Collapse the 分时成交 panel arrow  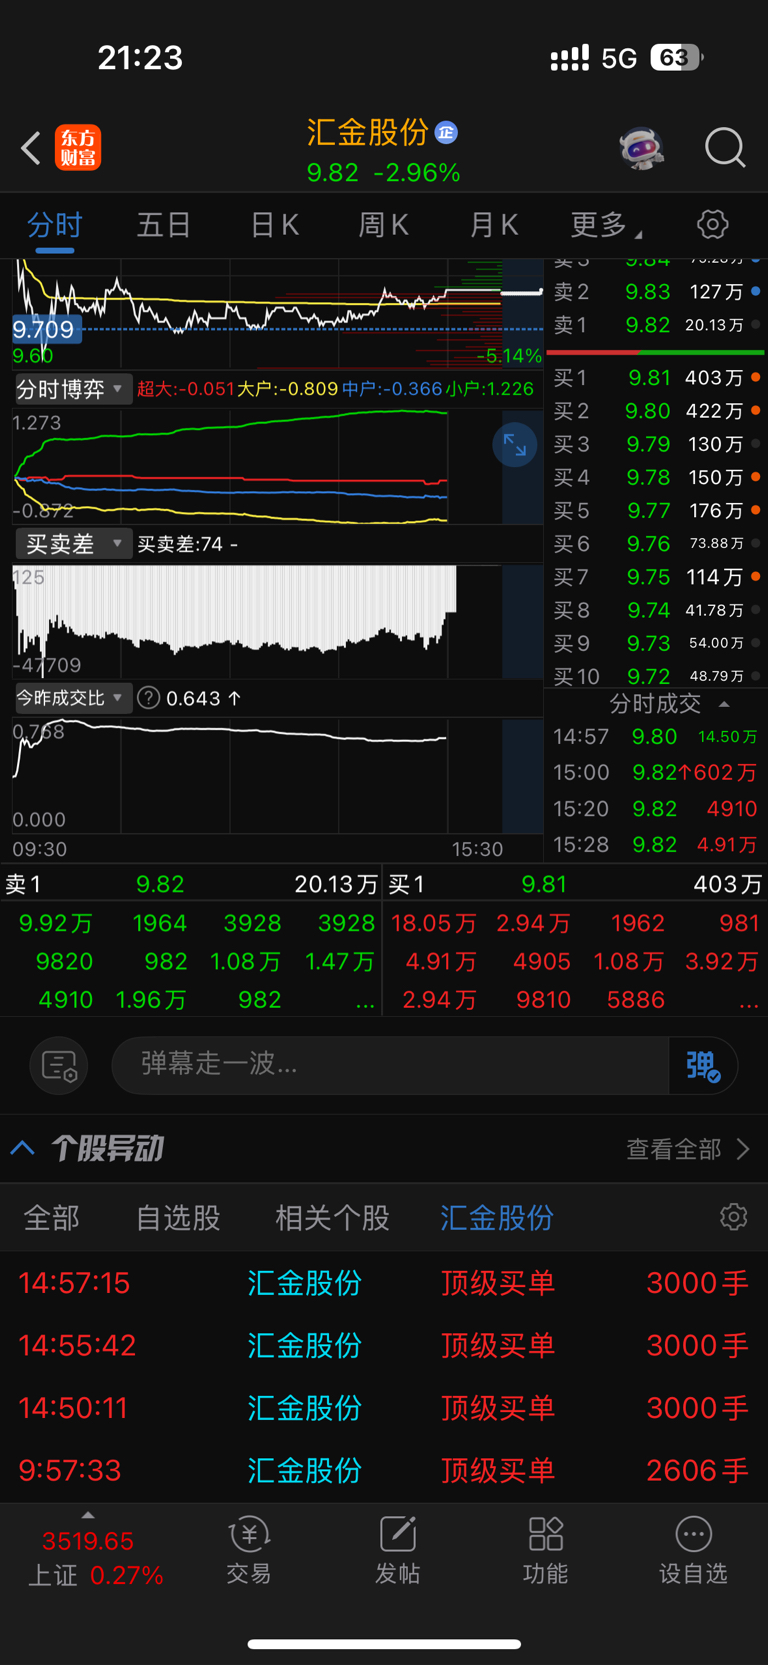pyautogui.click(x=724, y=704)
